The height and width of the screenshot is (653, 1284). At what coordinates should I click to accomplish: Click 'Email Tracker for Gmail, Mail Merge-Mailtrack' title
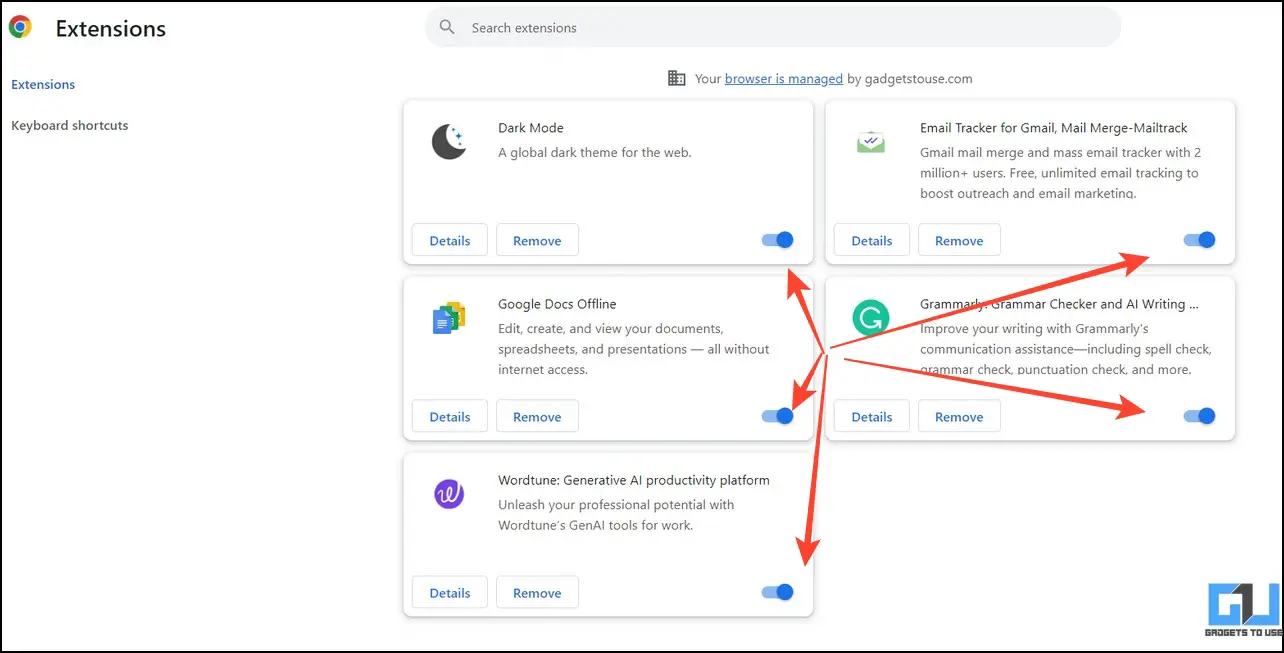pos(1054,128)
